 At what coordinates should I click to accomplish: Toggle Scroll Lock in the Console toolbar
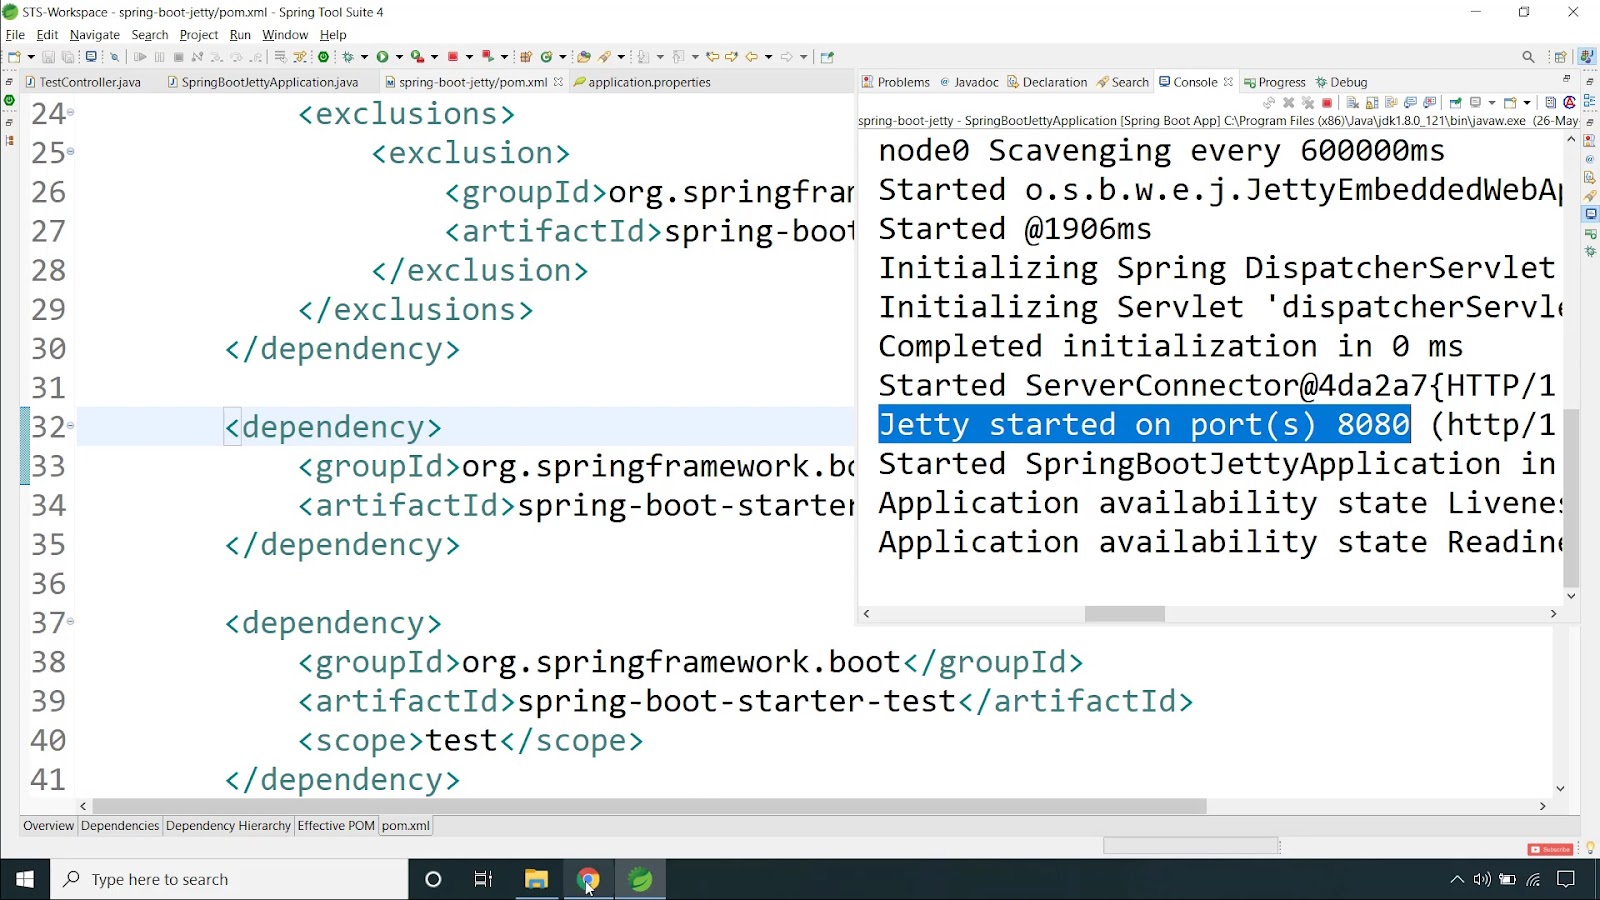(1372, 103)
